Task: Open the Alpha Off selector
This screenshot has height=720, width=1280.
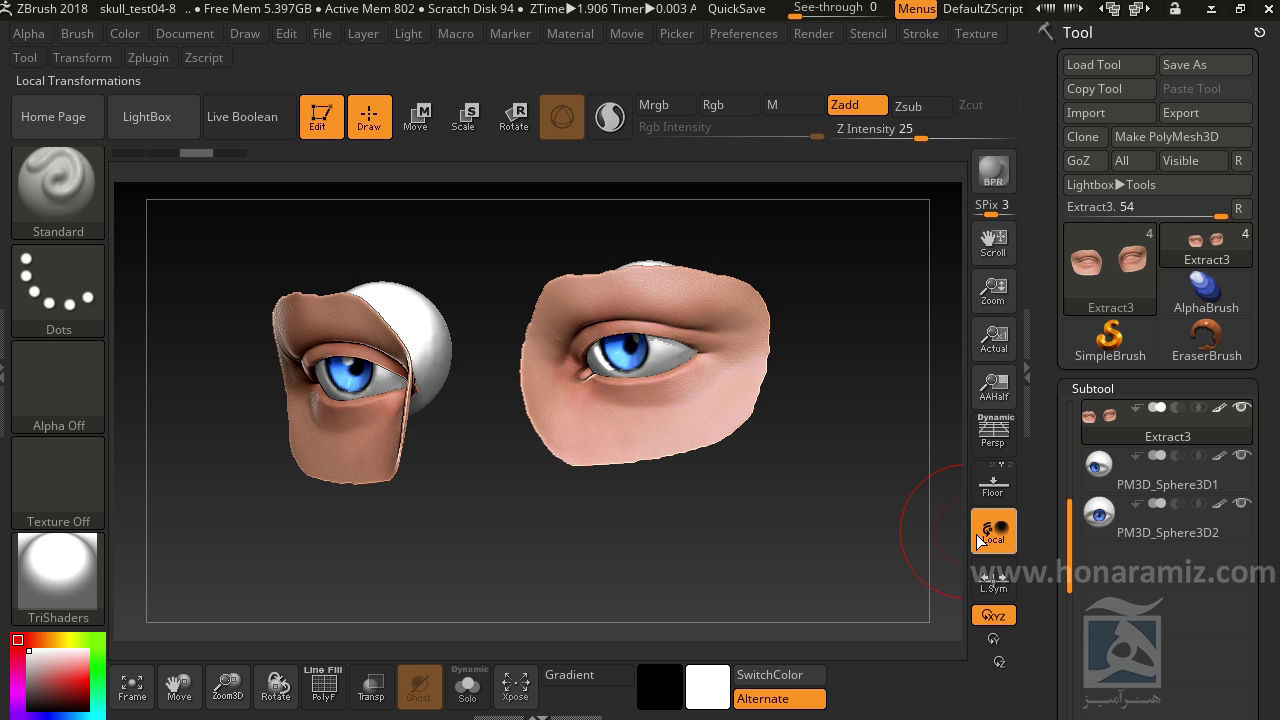Action: pos(58,387)
